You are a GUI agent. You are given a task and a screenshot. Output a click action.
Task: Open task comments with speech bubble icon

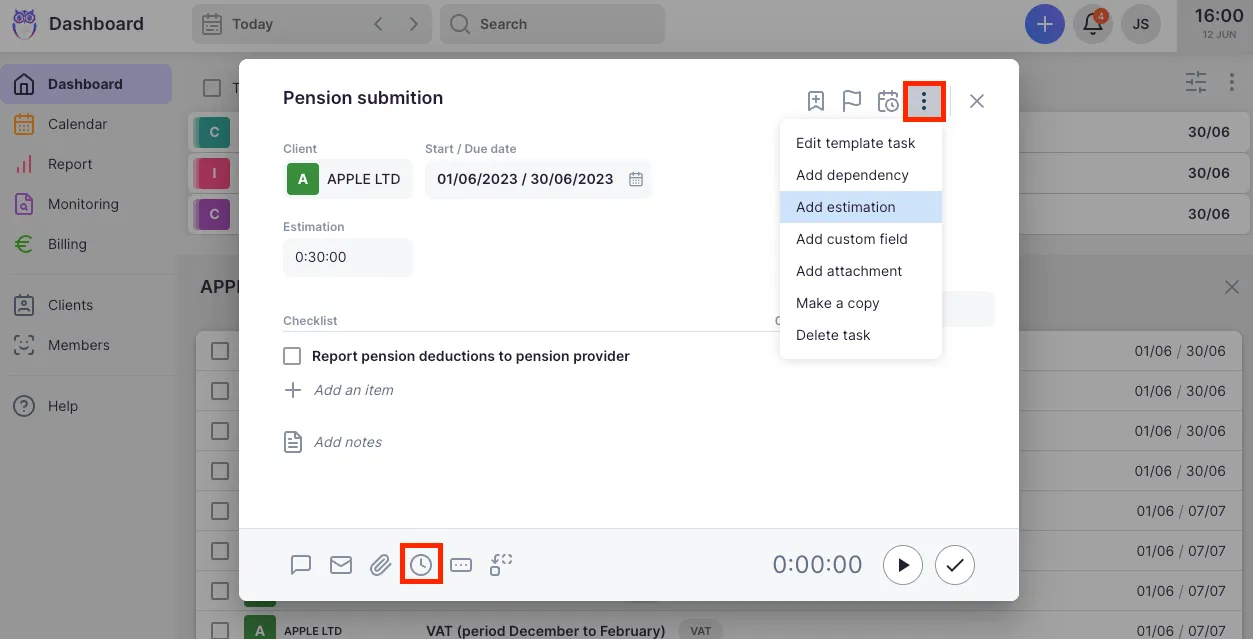[301, 564]
